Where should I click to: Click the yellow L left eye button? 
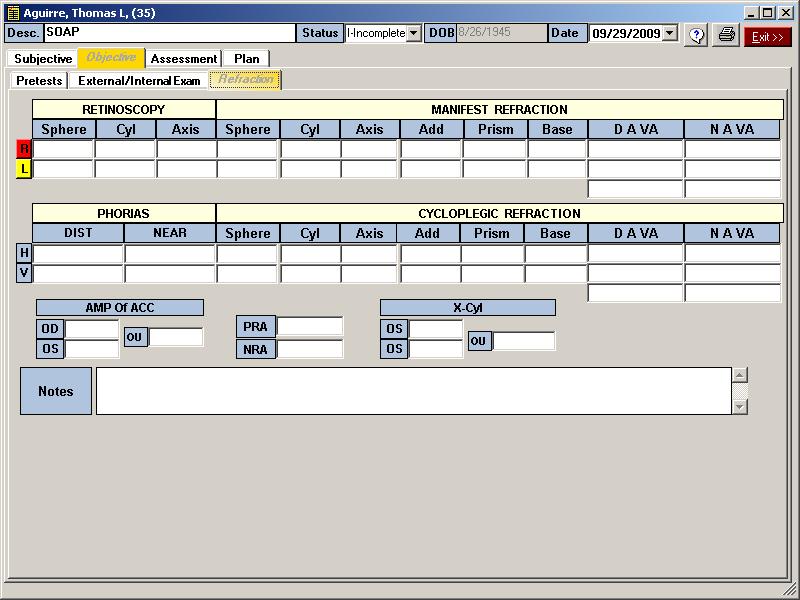tap(25, 169)
